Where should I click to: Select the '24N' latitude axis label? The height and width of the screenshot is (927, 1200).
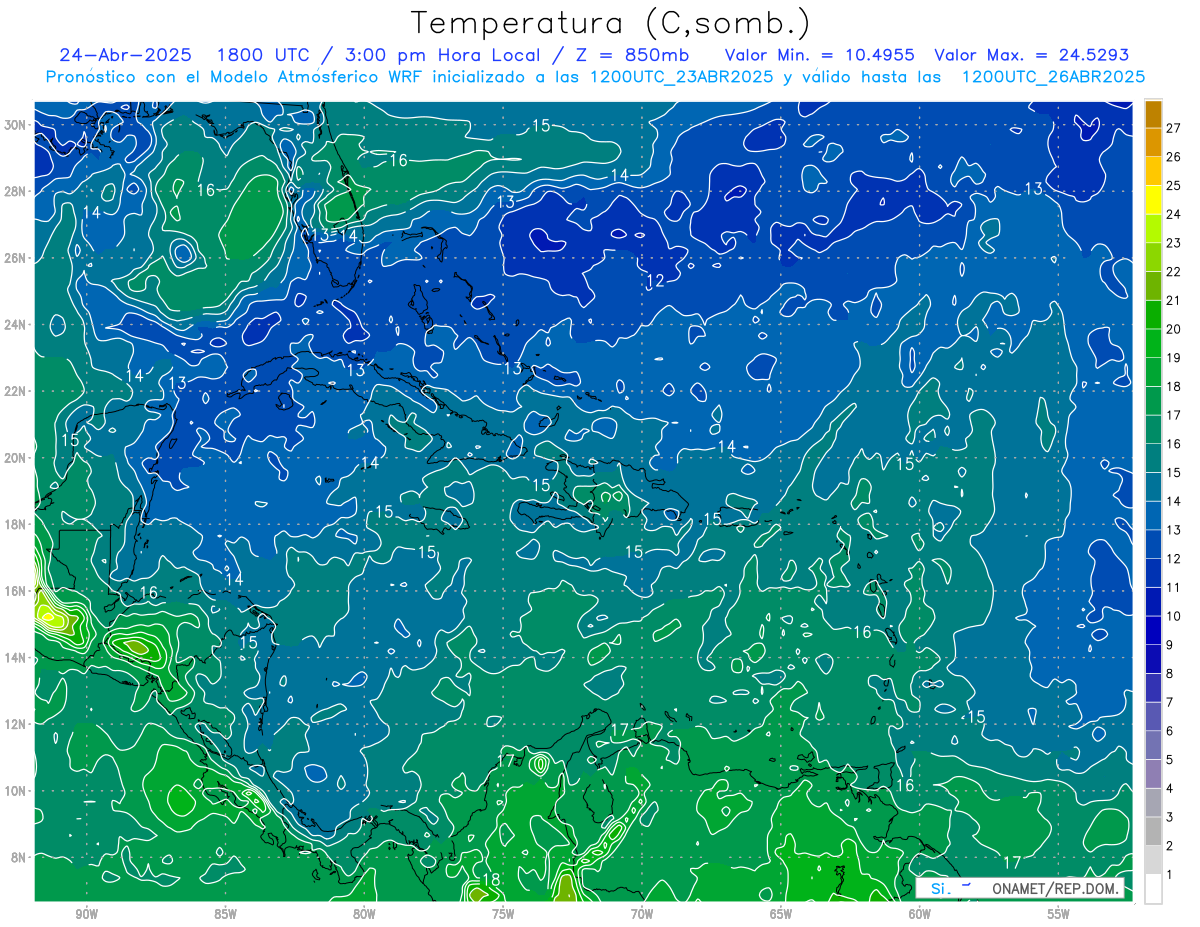15,324
